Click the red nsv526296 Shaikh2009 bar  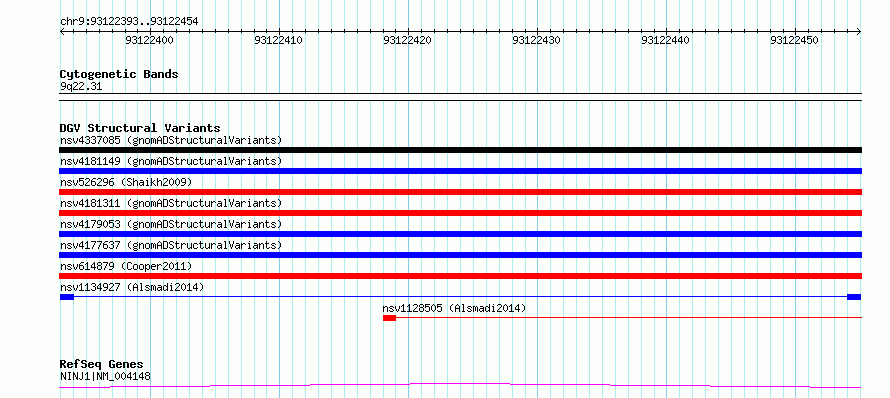point(460,192)
